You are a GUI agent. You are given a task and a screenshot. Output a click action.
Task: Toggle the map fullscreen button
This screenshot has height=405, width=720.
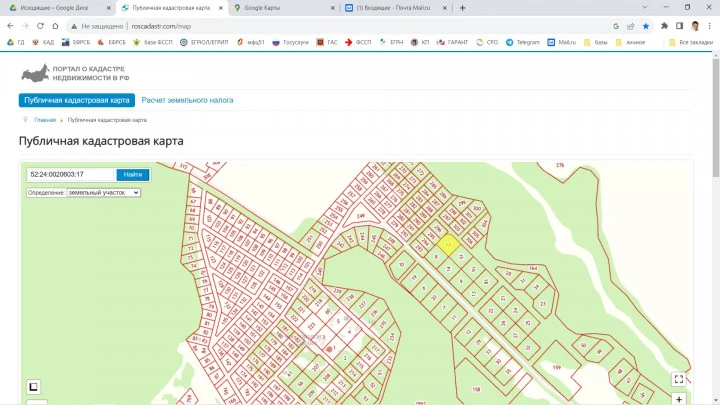pos(679,379)
